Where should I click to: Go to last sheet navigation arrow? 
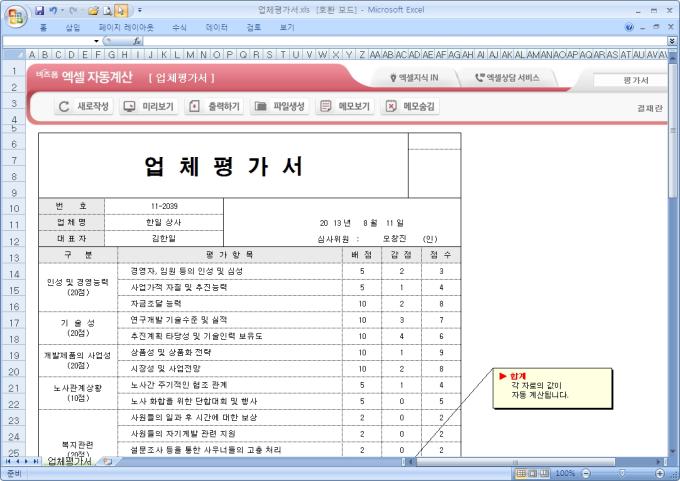(35, 461)
